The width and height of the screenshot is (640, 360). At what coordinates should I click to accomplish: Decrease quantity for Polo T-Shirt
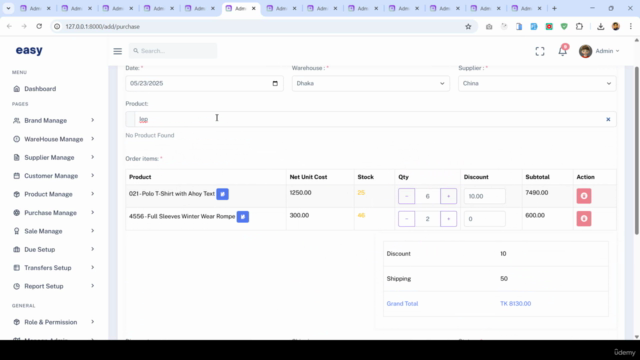[x=407, y=196]
